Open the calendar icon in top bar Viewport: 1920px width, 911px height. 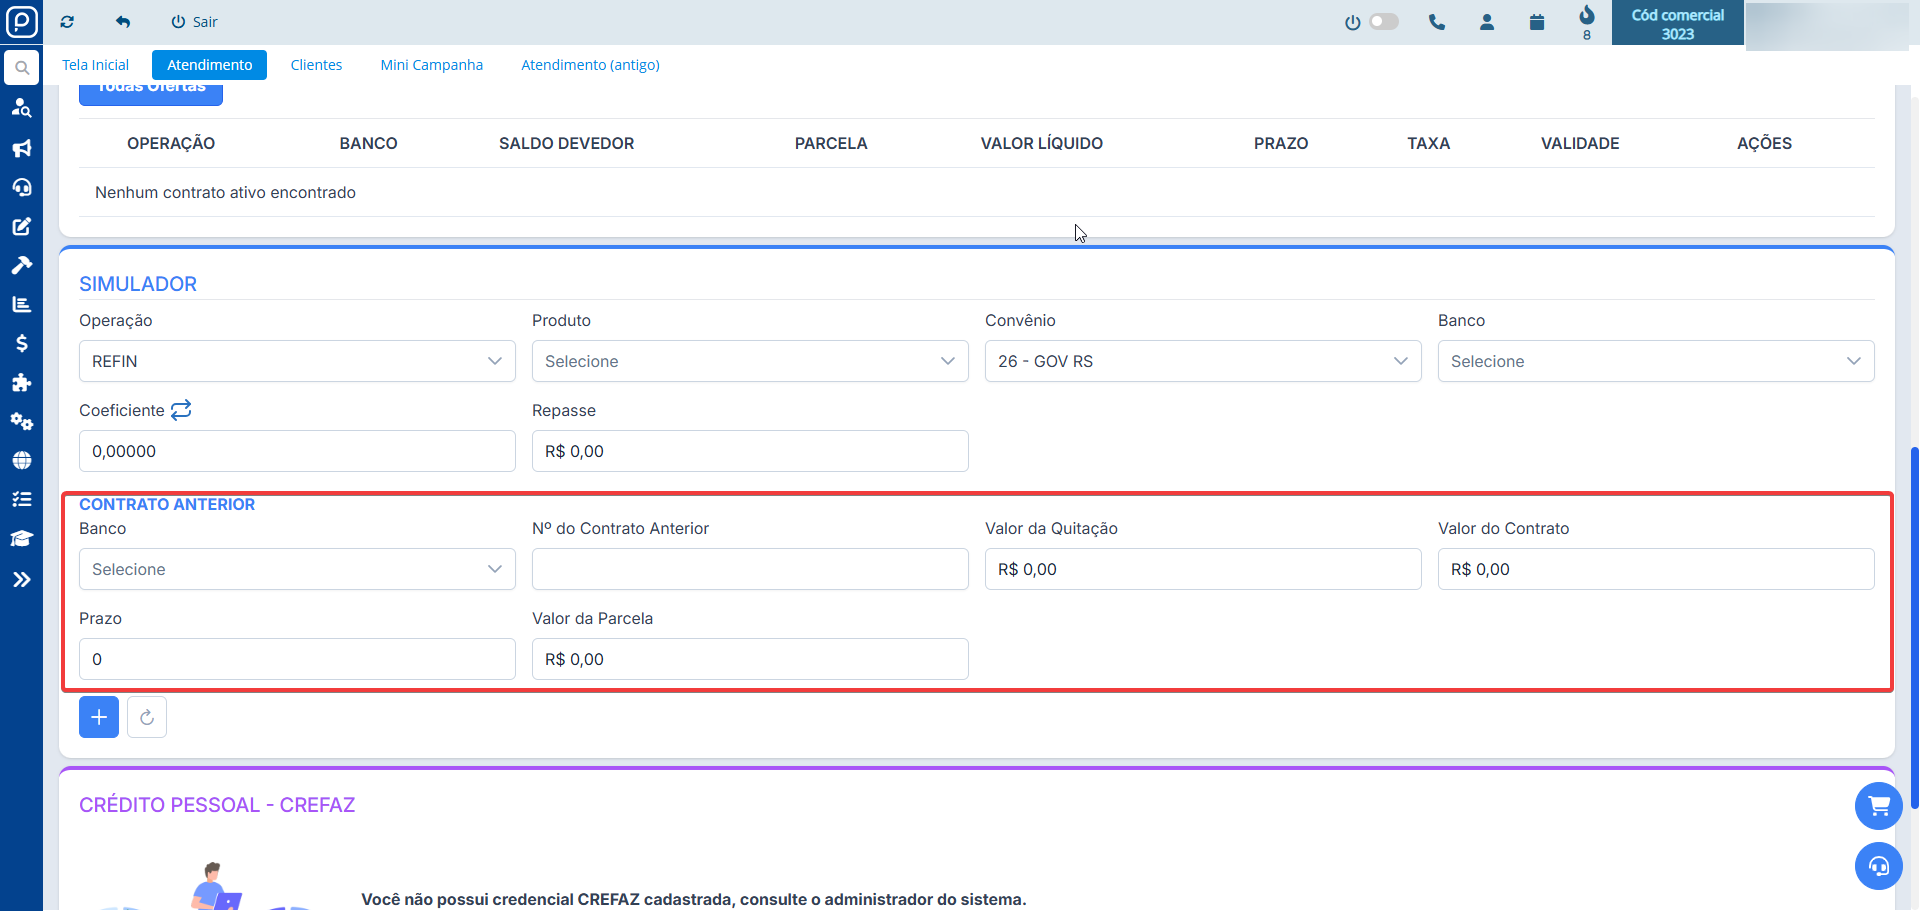1537,22
